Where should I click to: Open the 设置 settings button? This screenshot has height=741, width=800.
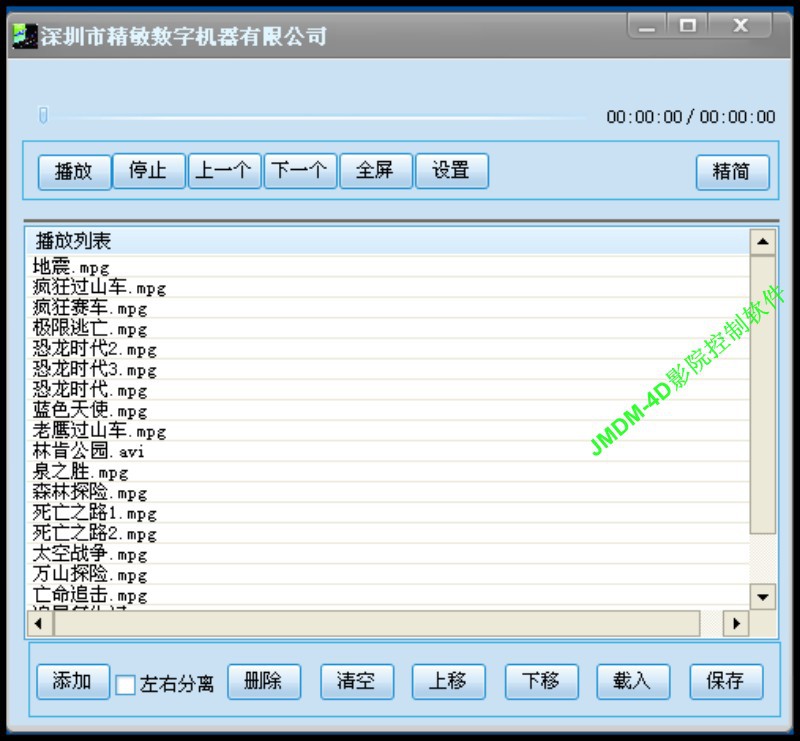click(x=451, y=171)
